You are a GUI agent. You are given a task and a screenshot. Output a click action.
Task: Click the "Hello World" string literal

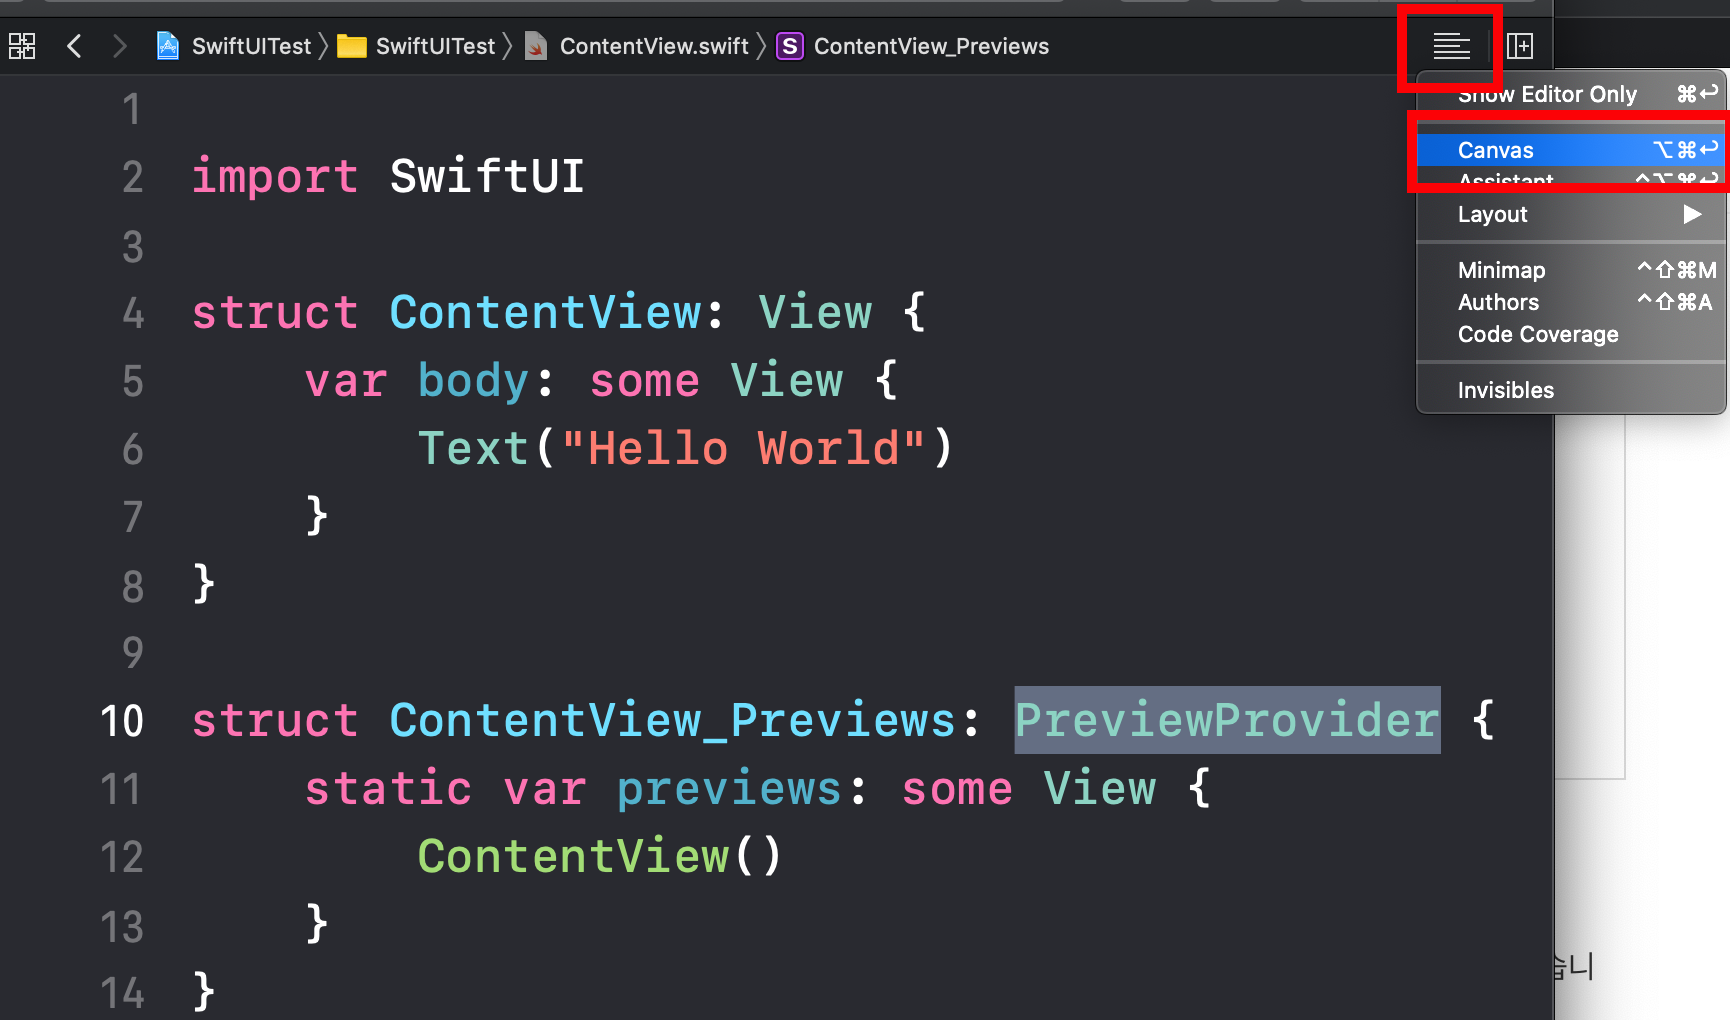(743, 448)
